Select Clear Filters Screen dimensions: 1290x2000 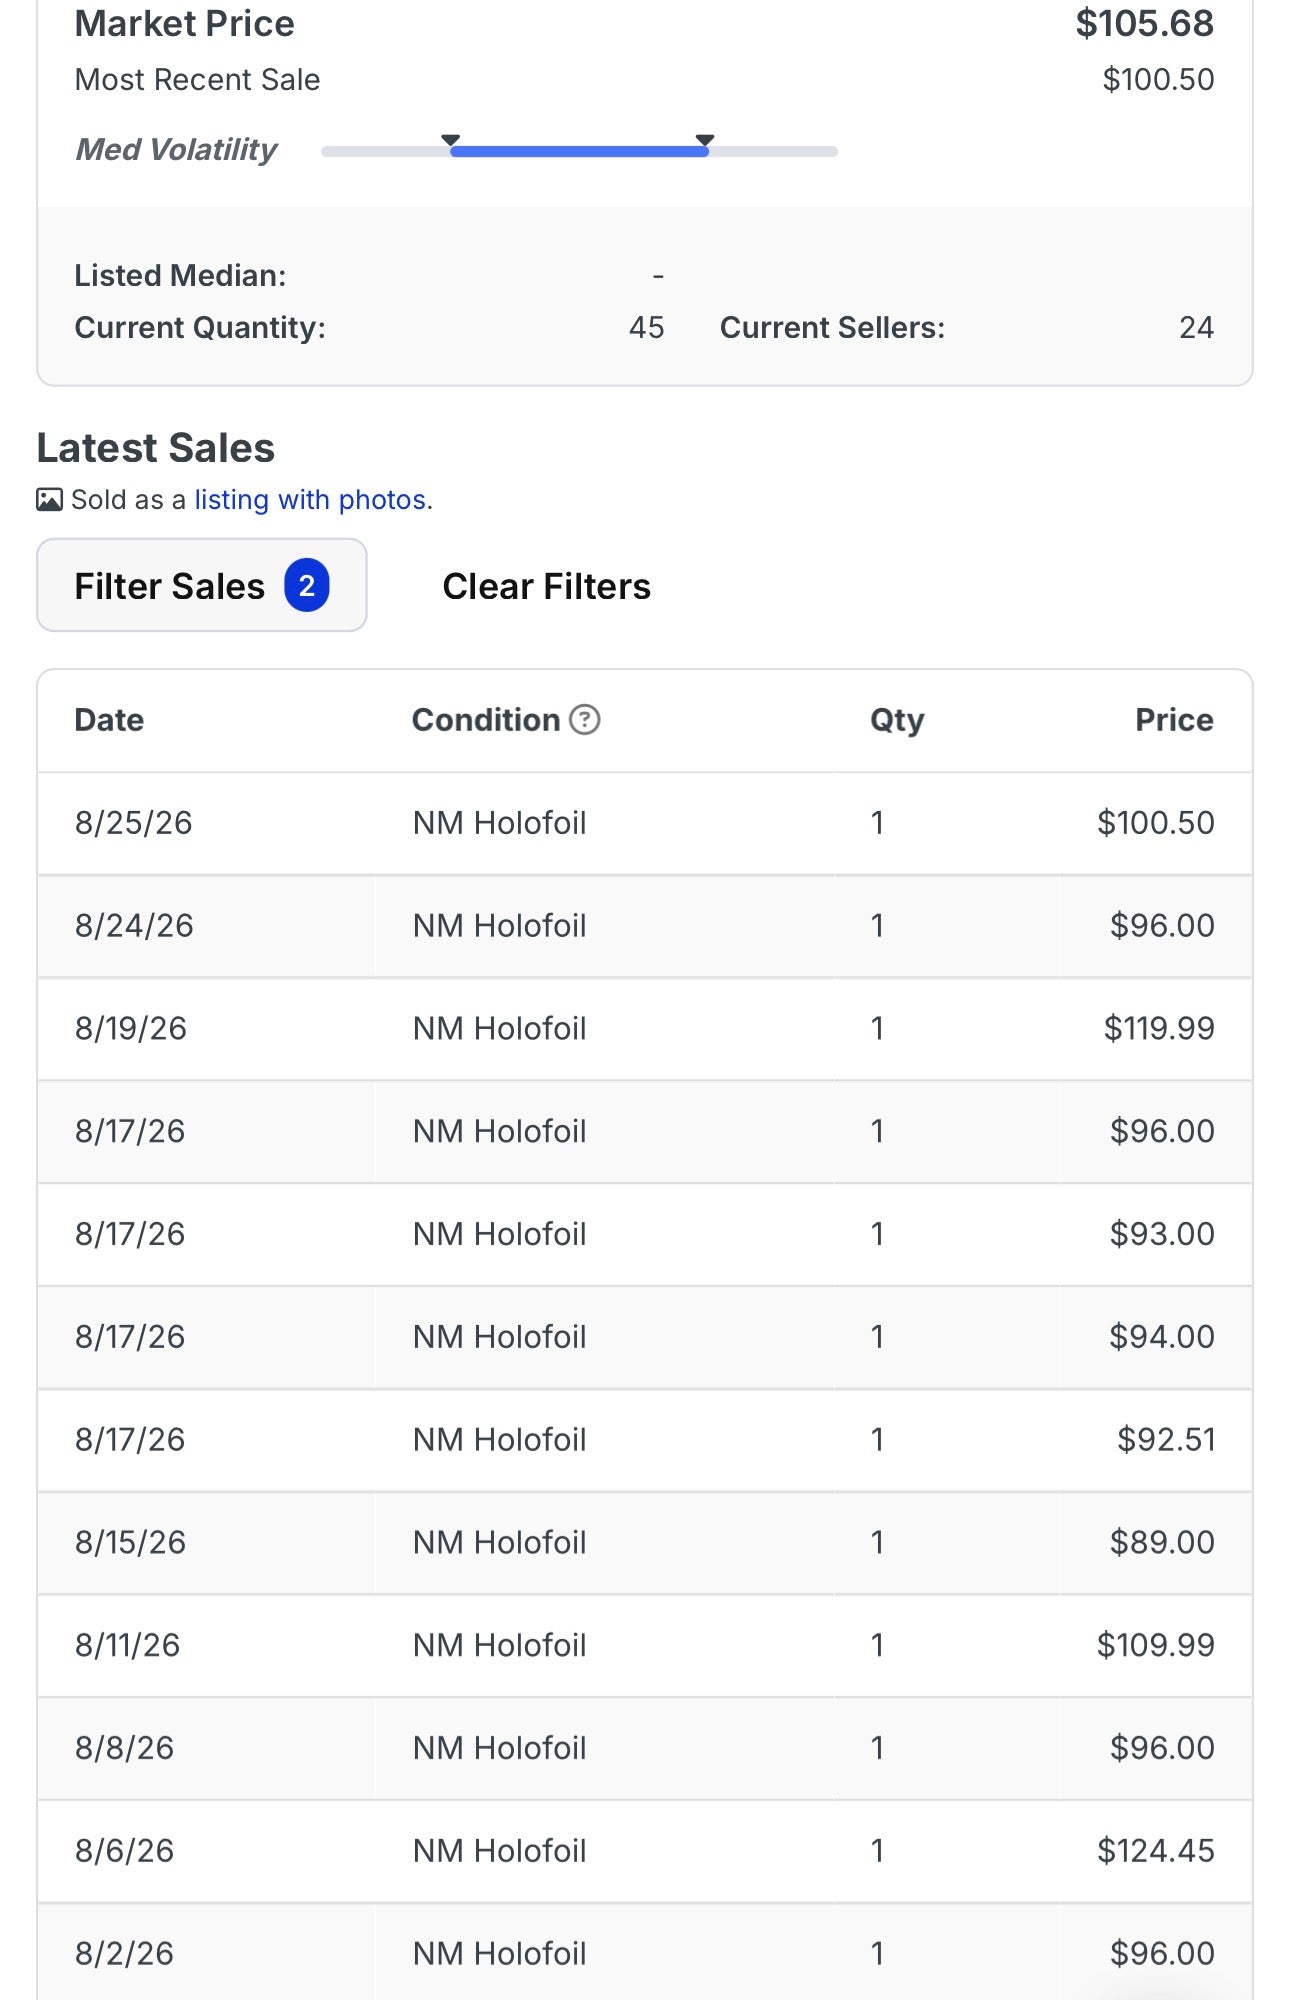point(546,586)
